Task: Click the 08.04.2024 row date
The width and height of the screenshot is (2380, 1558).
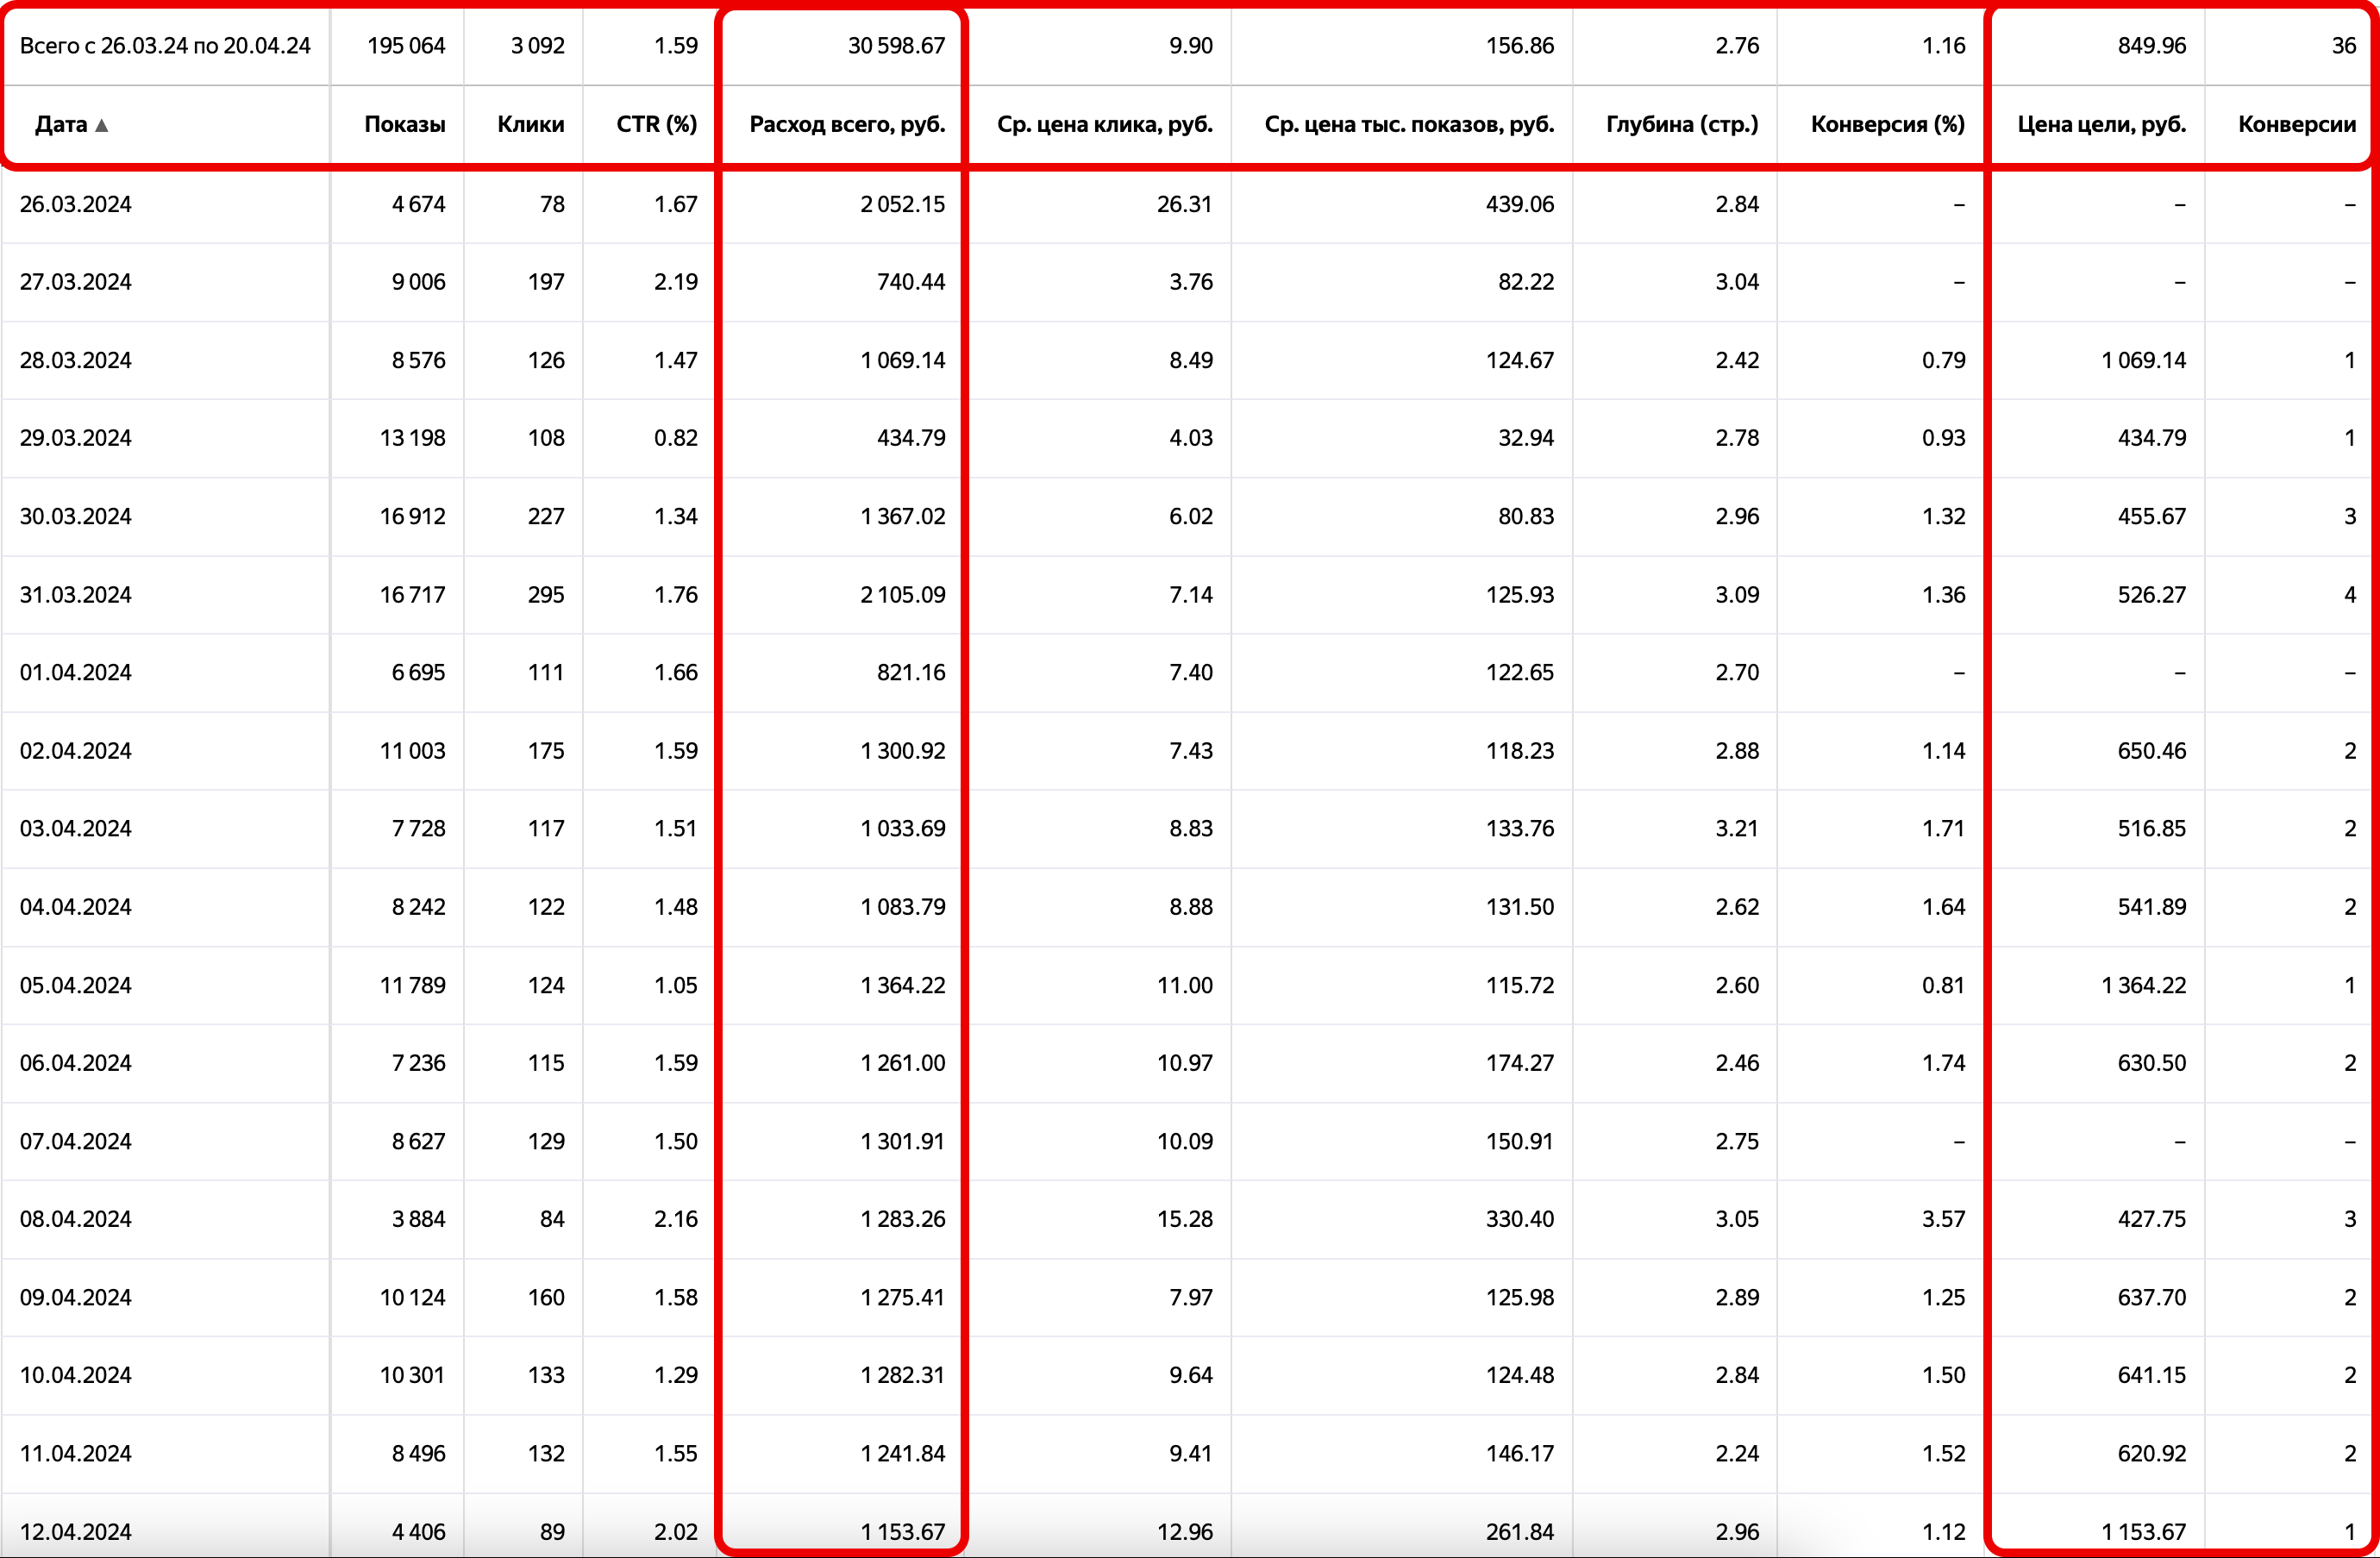Action: point(76,1219)
